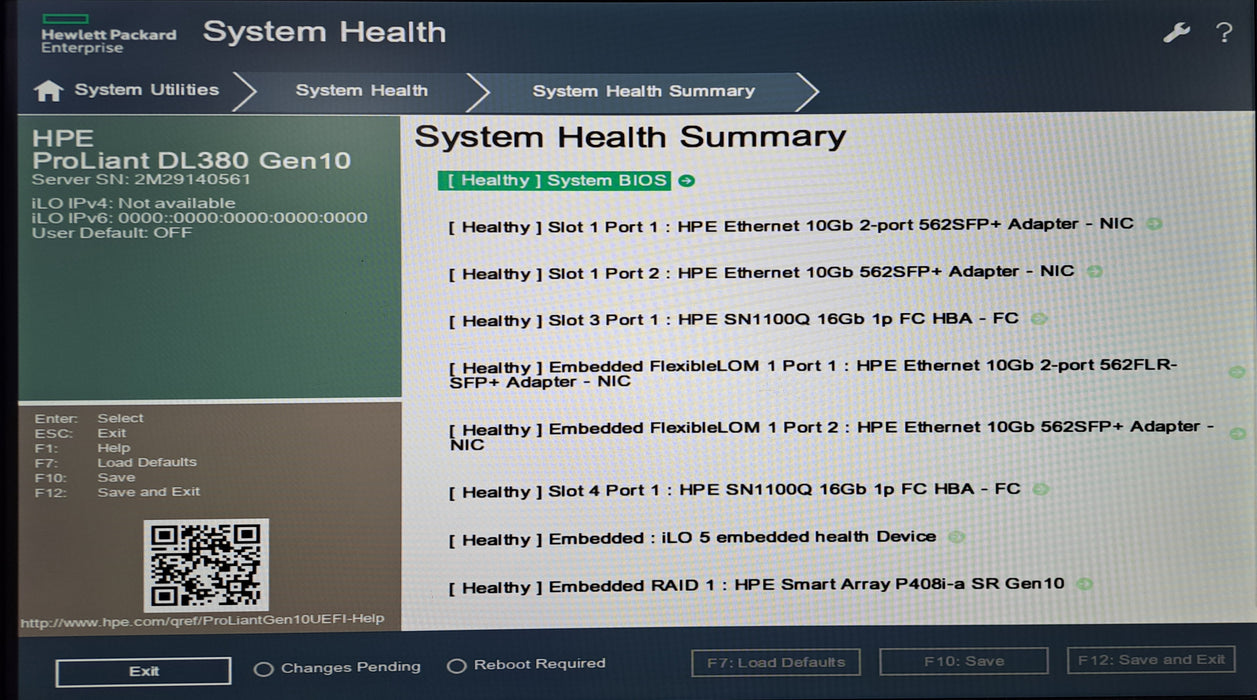Click the iLO IPv4: Not available text
This screenshot has width=1257, height=700.
(133, 203)
